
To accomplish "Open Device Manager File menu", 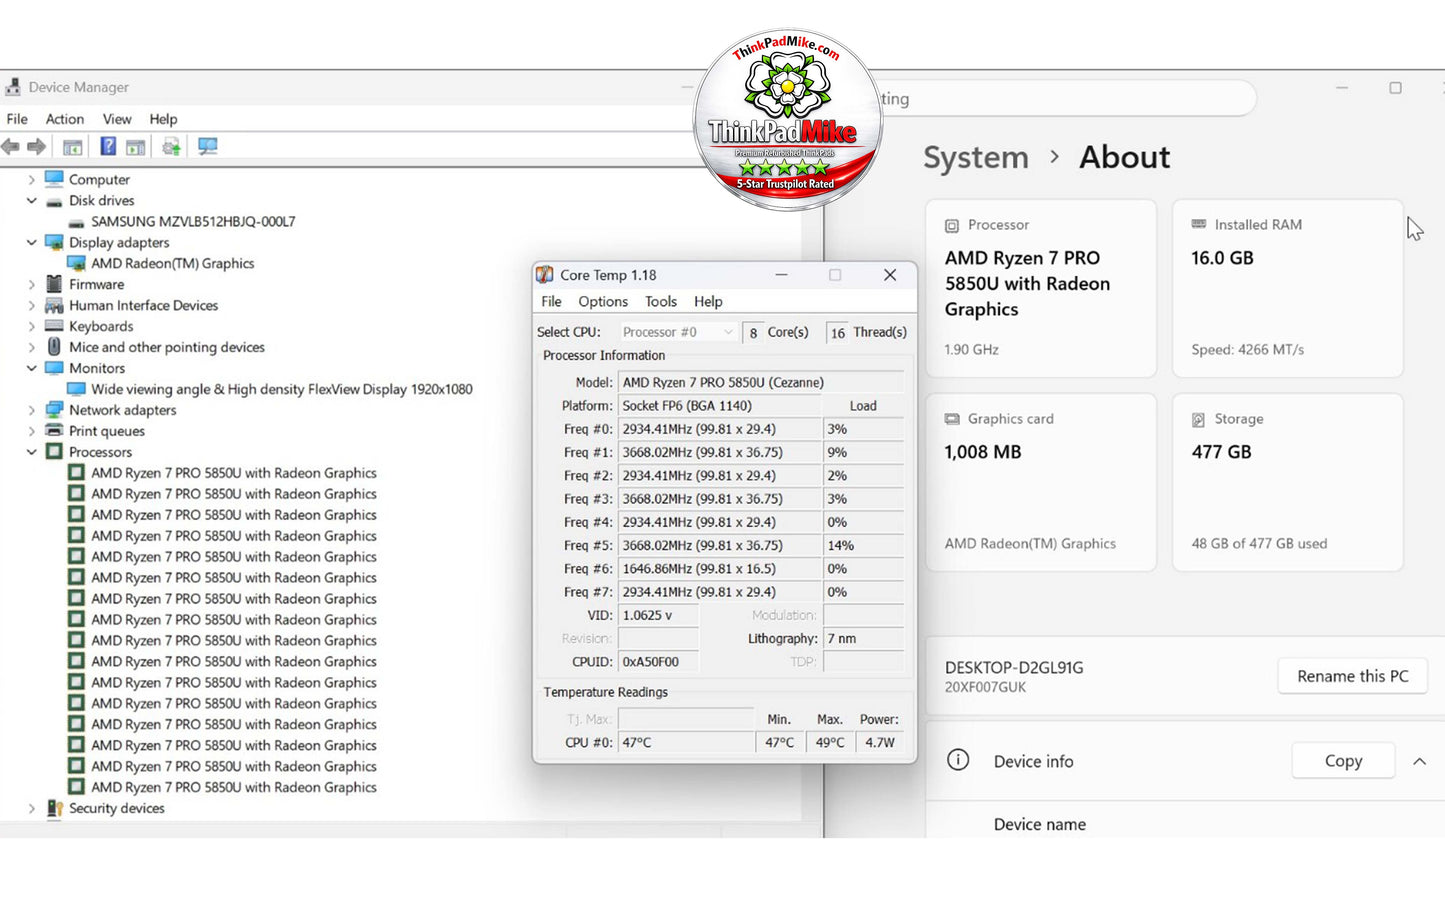I will point(17,119).
